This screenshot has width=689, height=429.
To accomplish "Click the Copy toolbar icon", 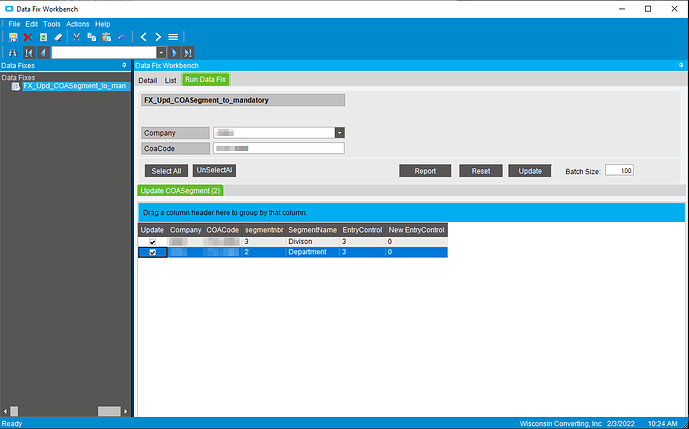I will click(91, 37).
